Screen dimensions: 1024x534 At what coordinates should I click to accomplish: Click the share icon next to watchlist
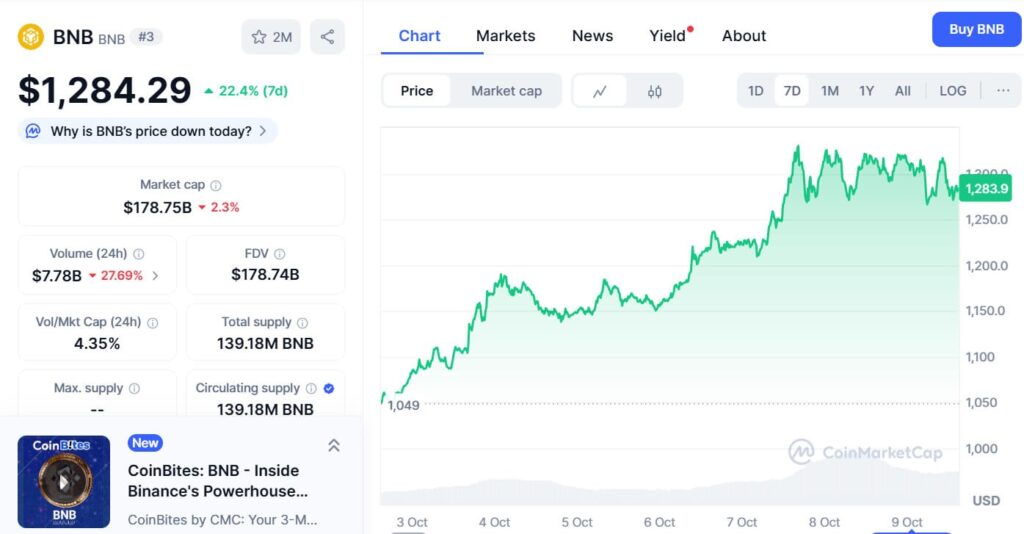tap(327, 37)
